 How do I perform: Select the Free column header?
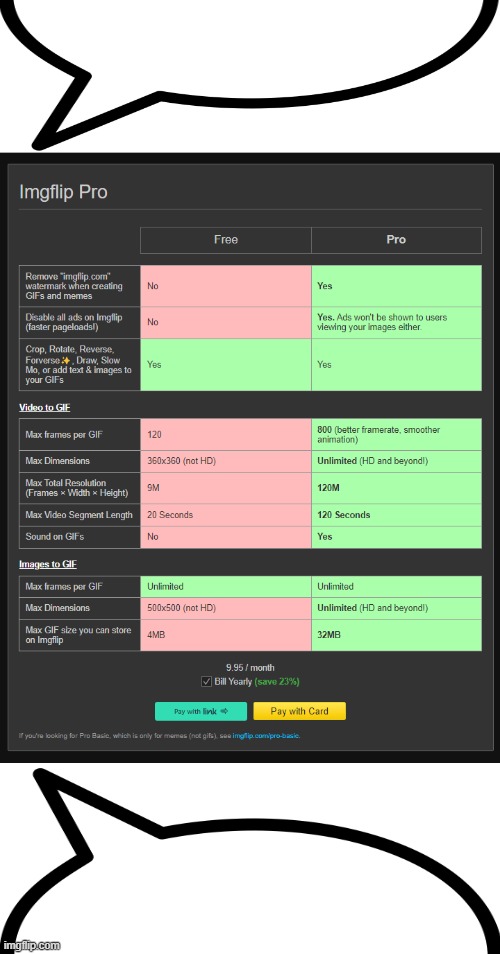coord(226,240)
